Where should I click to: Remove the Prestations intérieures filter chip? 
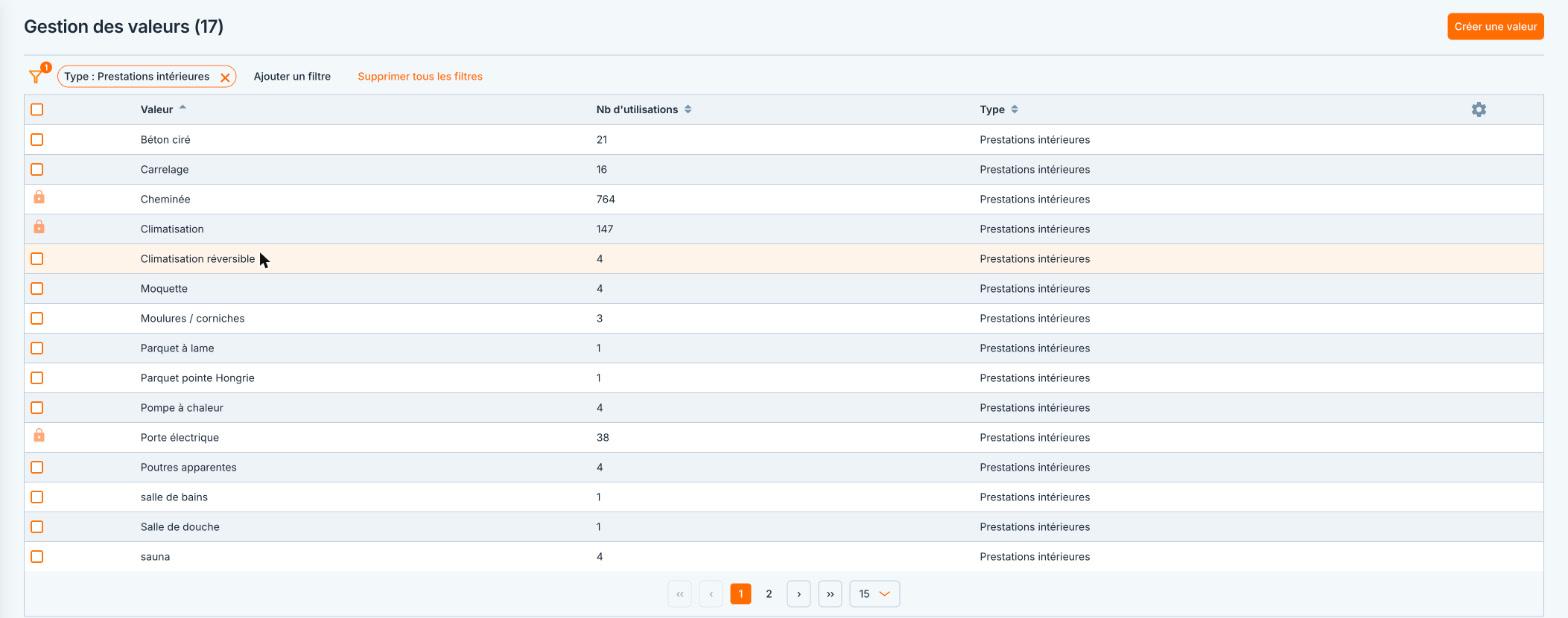225,77
